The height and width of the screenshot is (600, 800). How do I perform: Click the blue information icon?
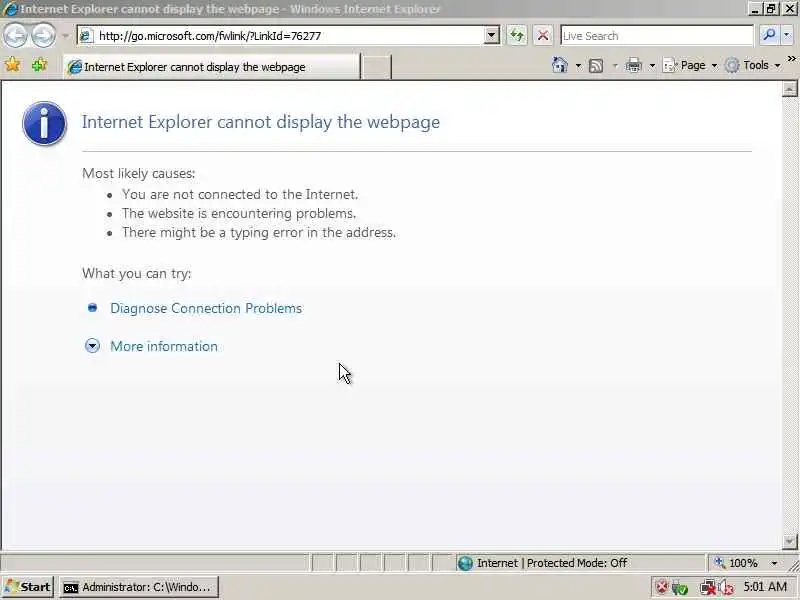pos(44,123)
